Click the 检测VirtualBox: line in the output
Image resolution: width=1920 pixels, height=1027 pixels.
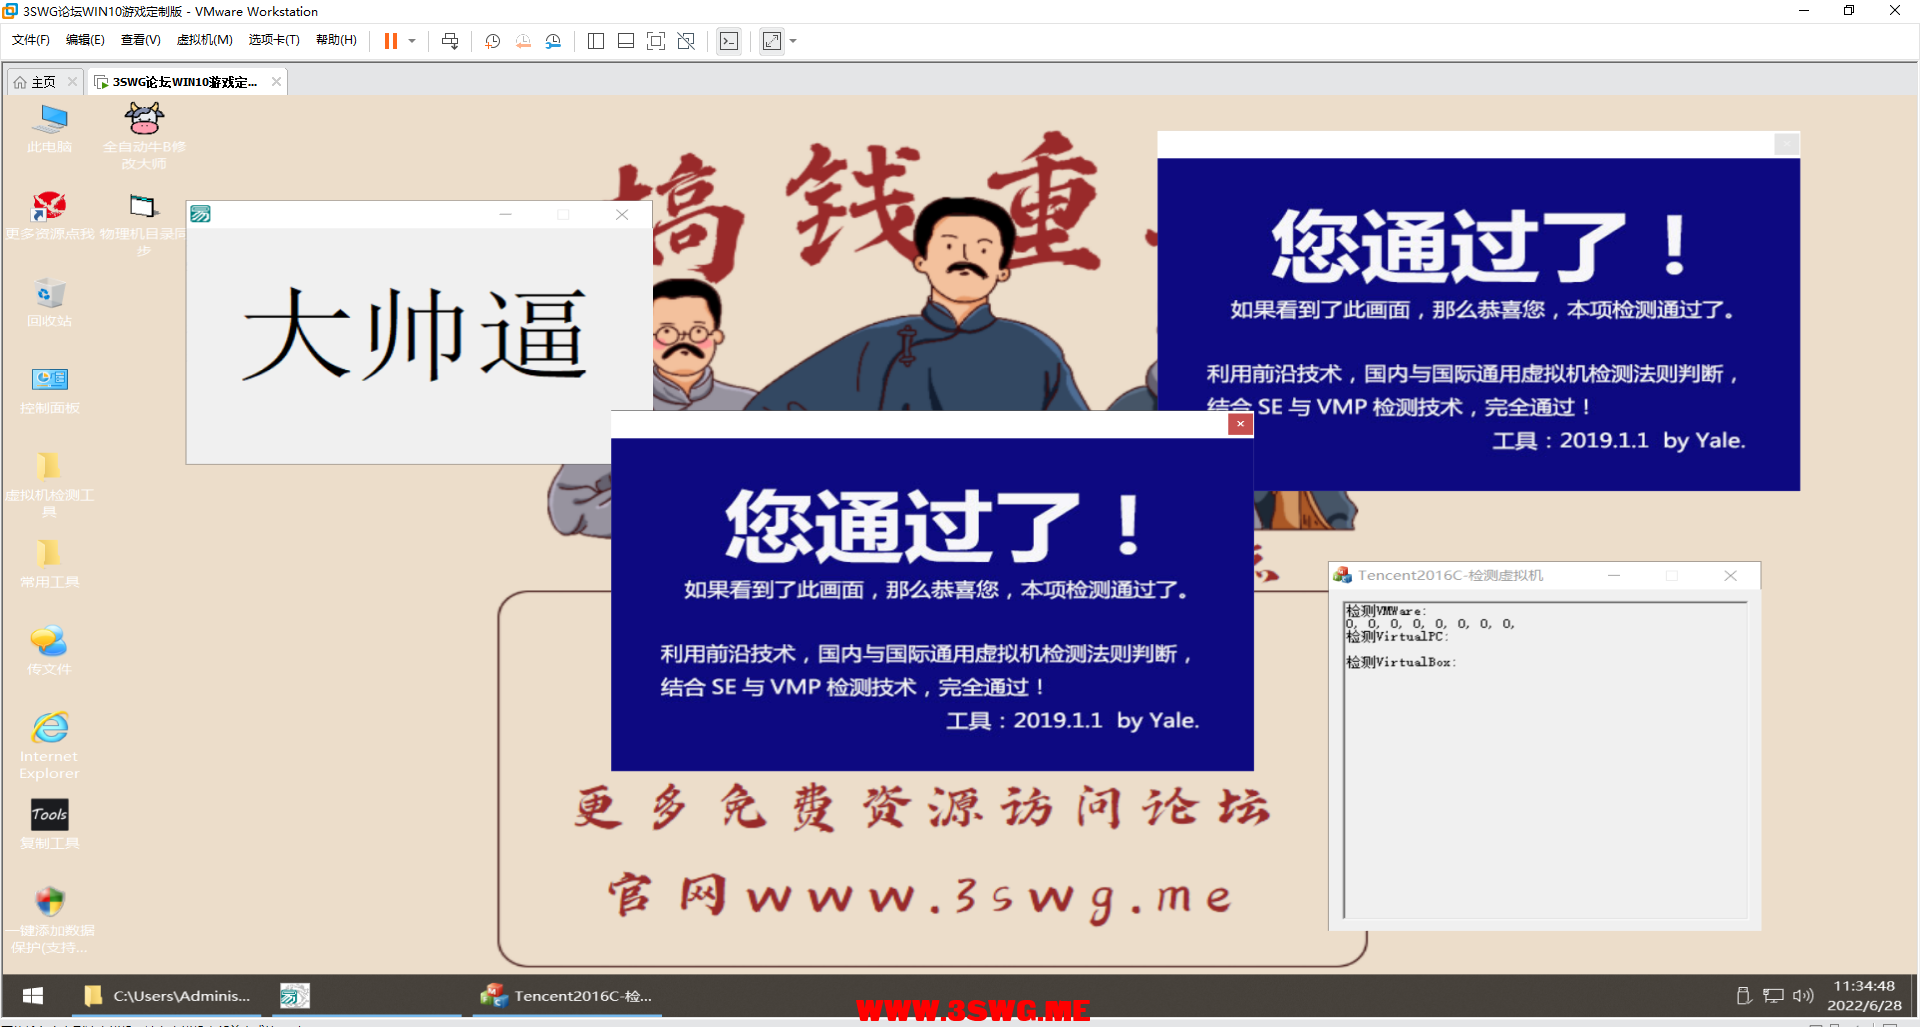pyautogui.click(x=1401, y=662)
